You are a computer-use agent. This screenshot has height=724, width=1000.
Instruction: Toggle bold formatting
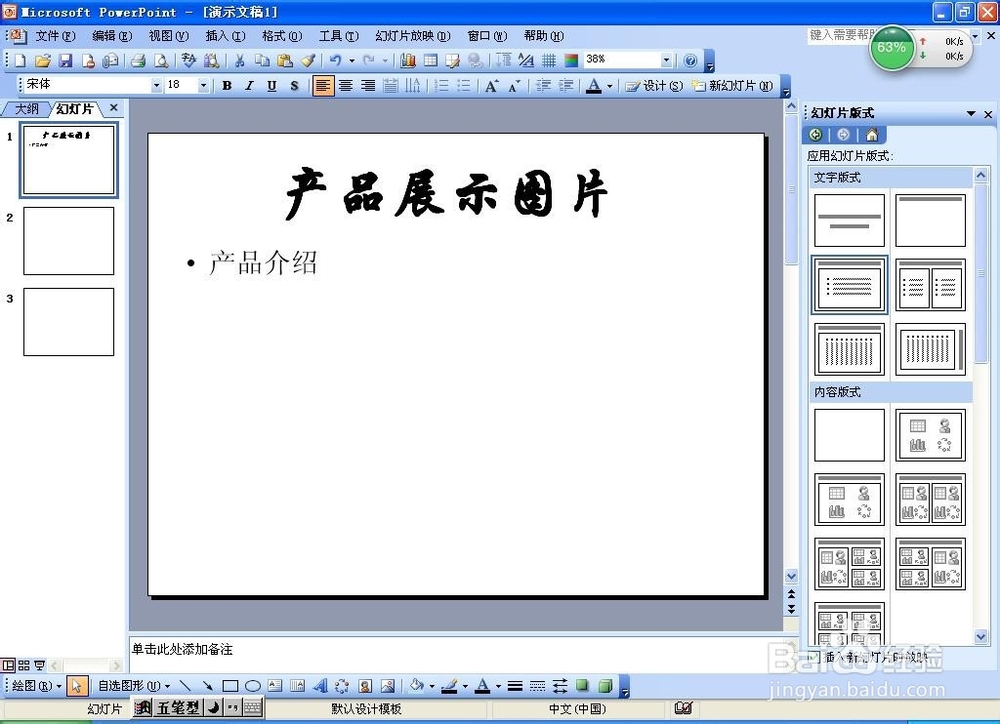(x=227, y=84)
